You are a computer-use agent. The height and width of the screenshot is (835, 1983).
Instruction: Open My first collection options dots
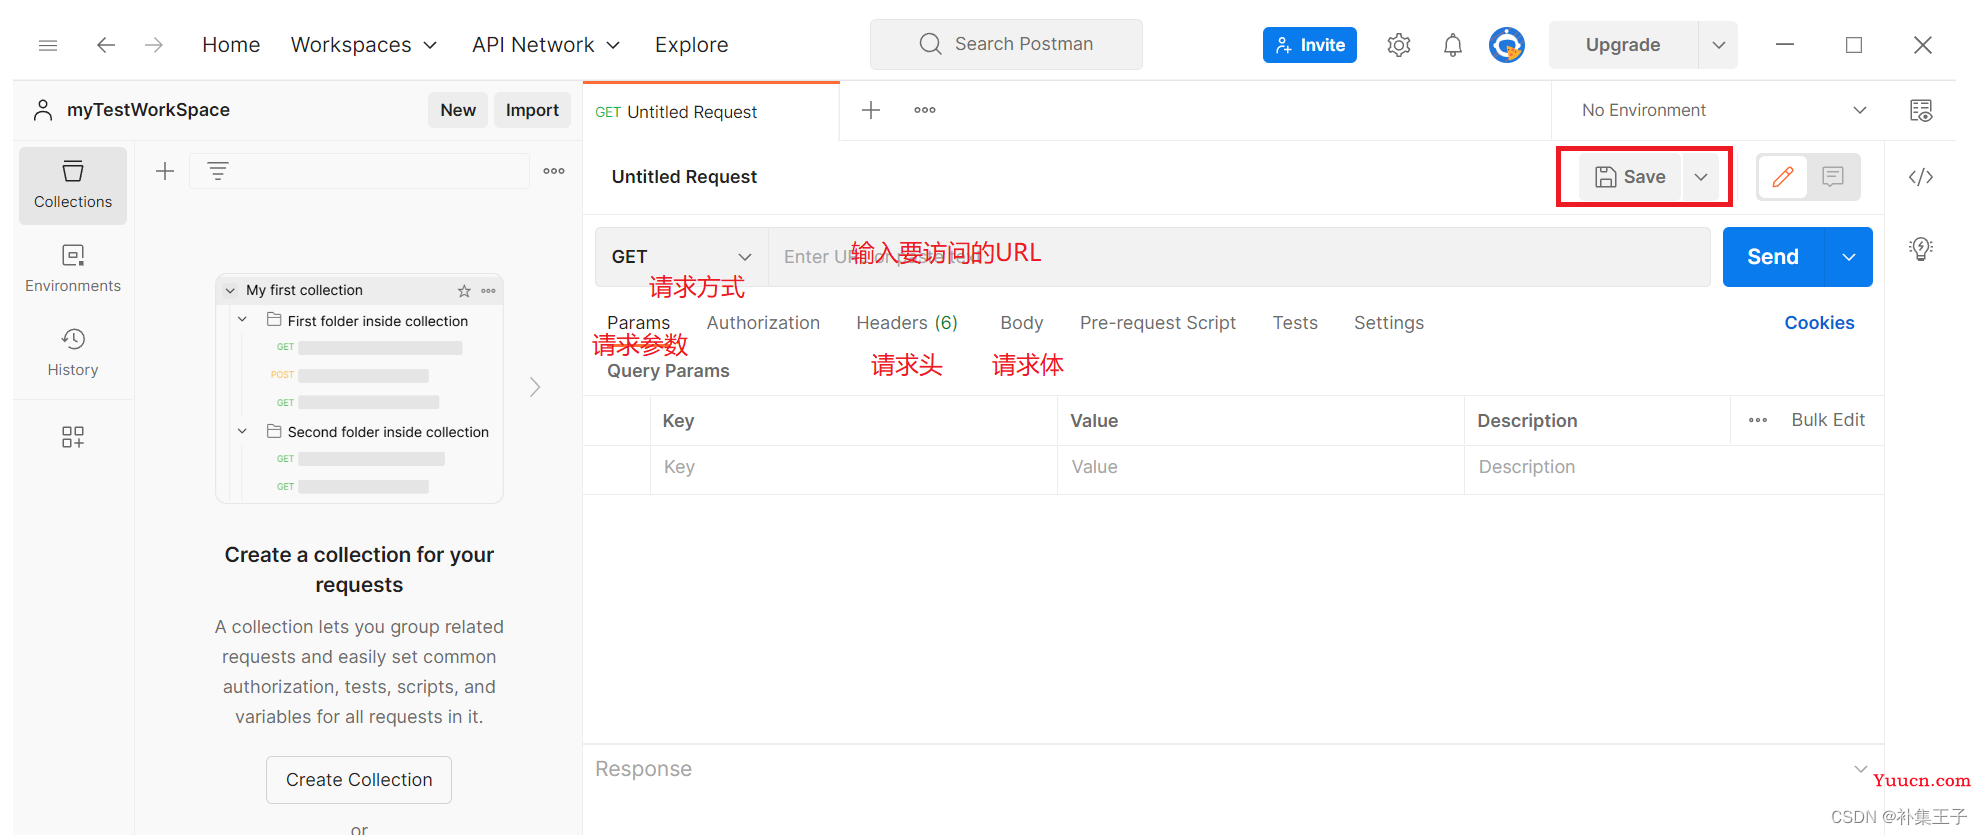pos(488,291)
